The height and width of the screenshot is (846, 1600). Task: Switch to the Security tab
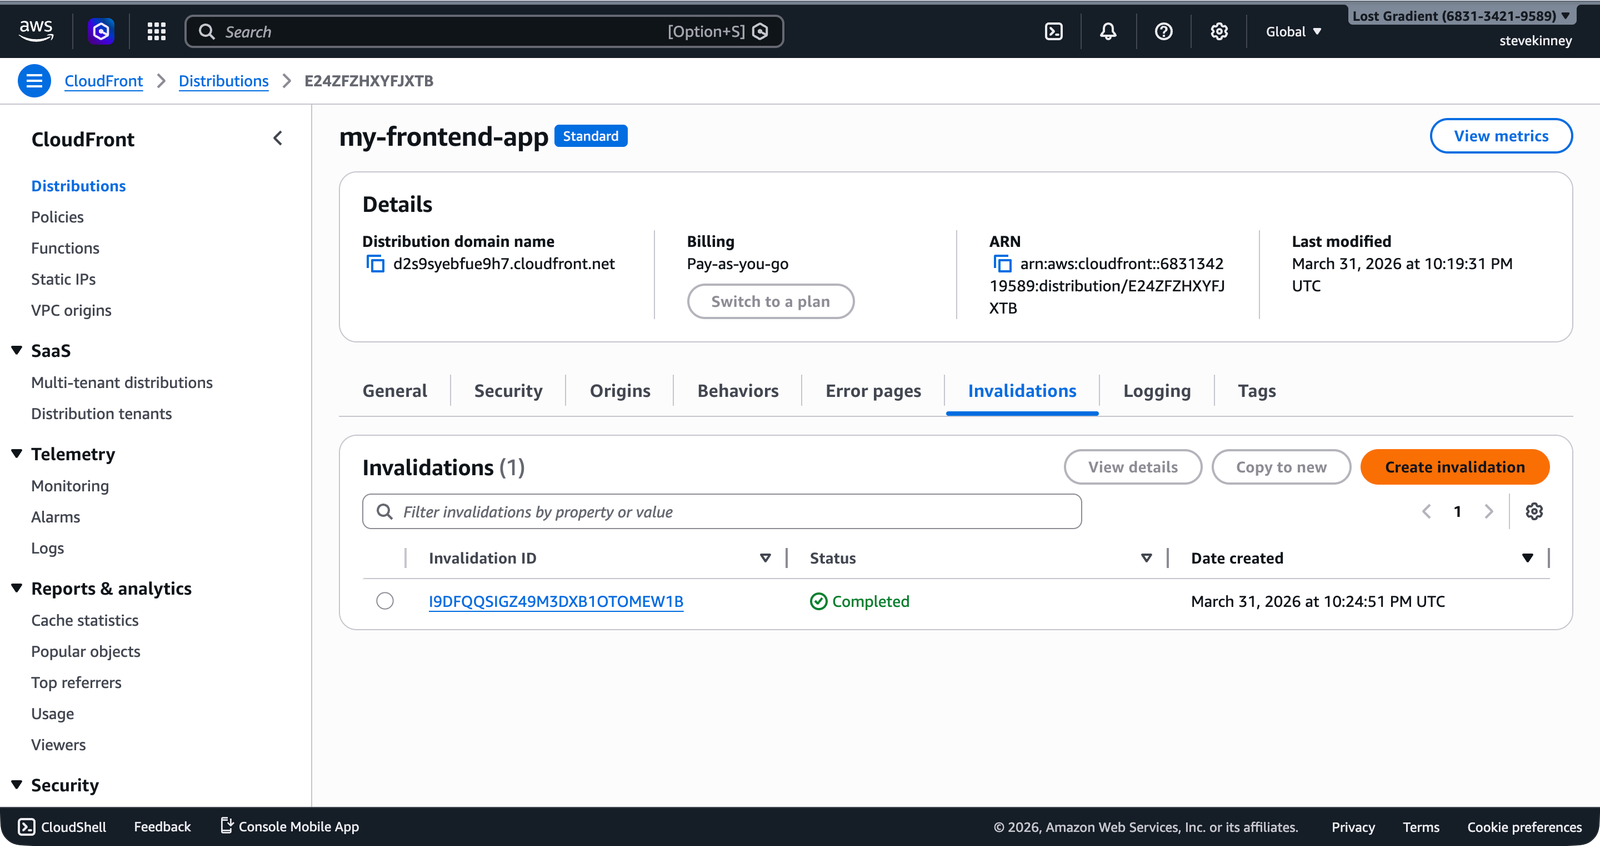click(x=508, y=391)
